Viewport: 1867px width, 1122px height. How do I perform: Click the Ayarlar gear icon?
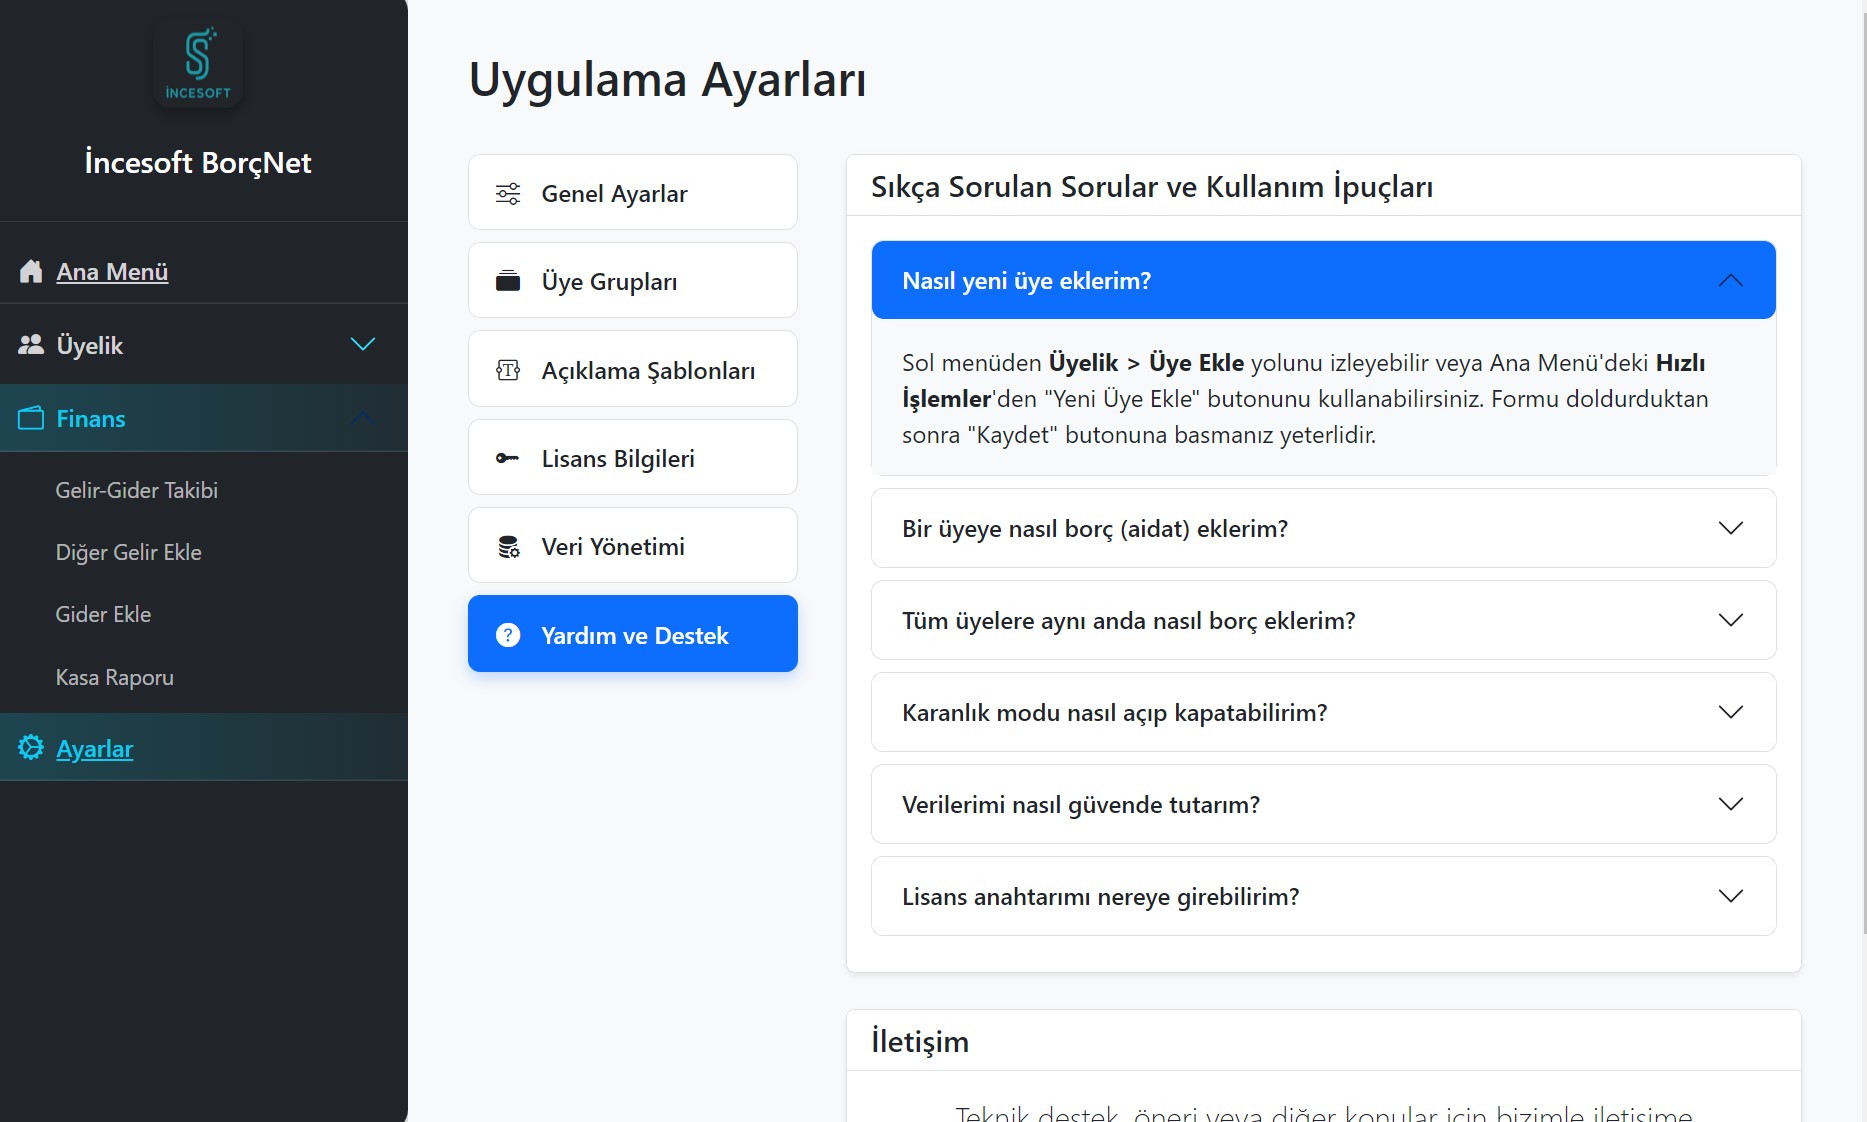31,748
